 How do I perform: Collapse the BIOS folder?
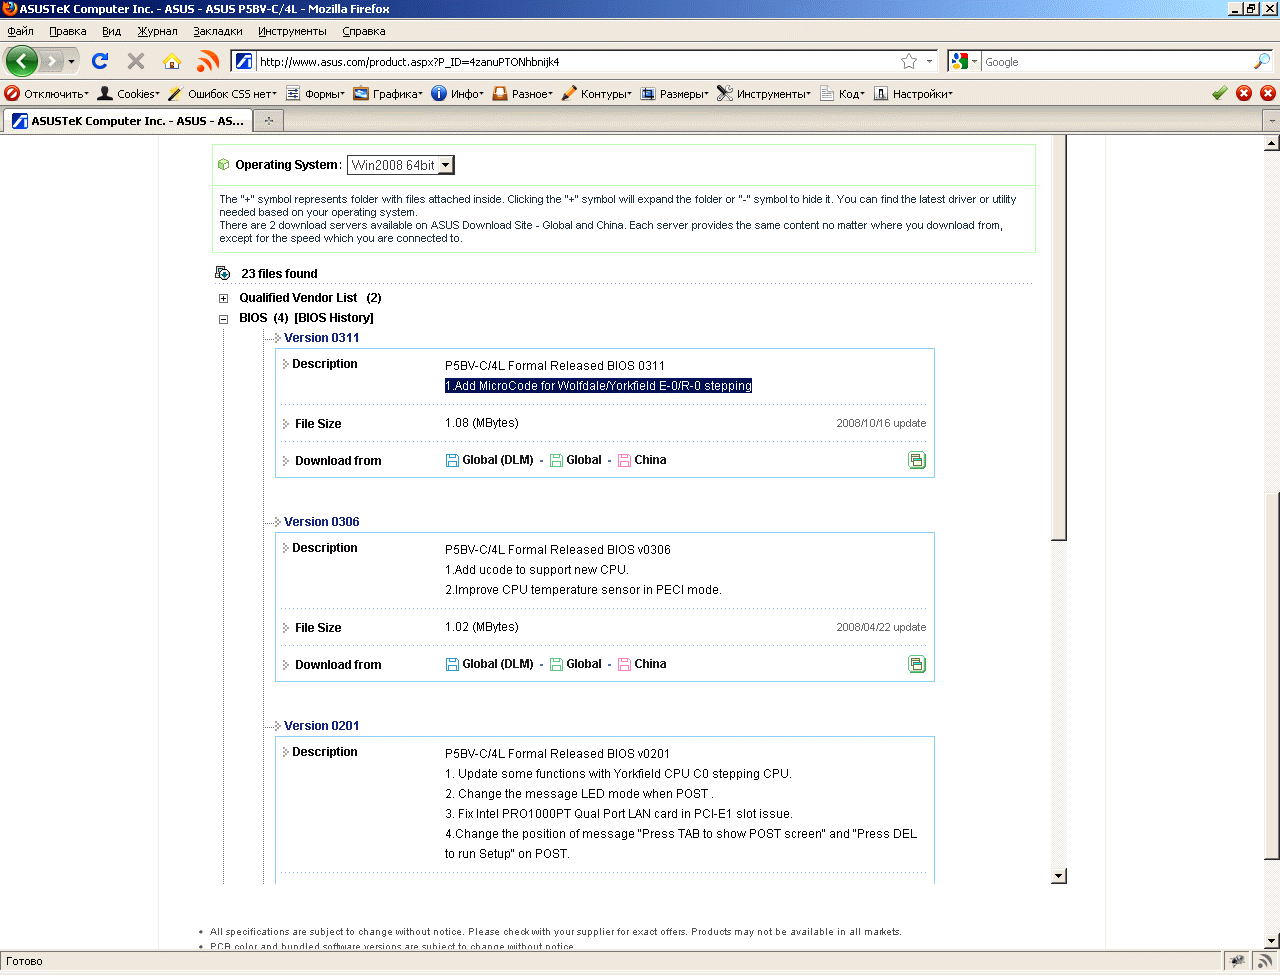click(x=223, y=319)
